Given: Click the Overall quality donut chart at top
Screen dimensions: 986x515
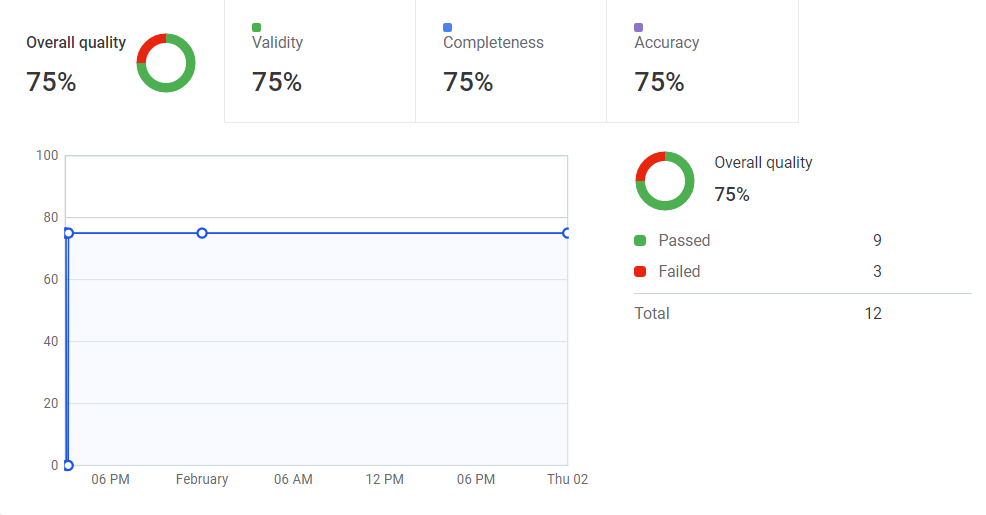Looking at the screenshot, I should (166, 63).
